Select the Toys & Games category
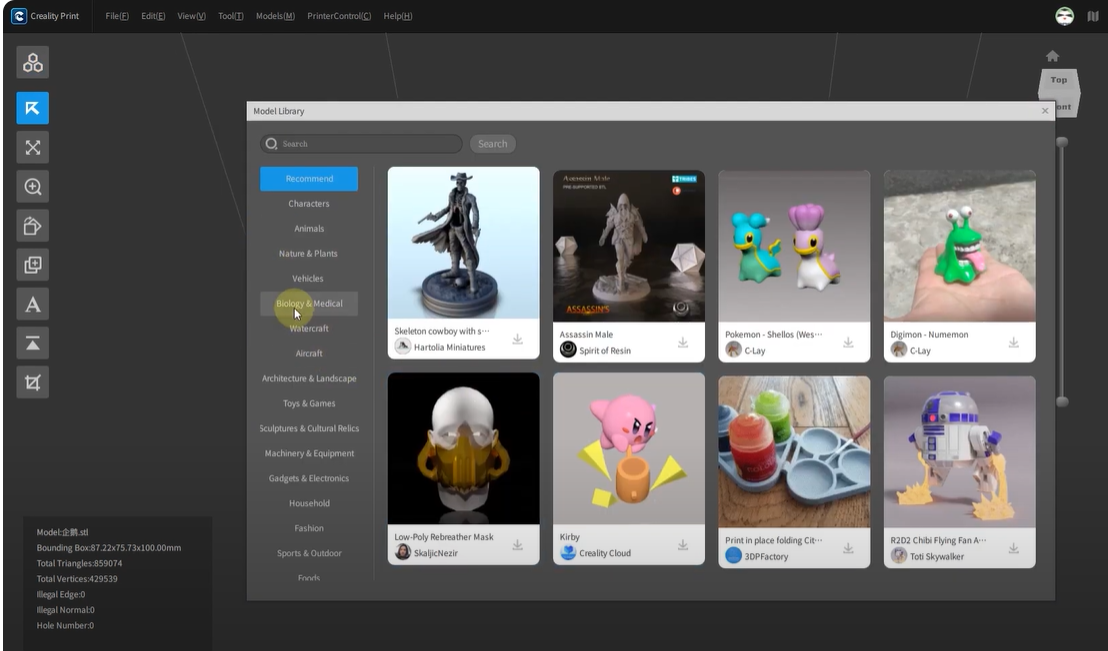The height and width of the screenshot is (651, 1108). [x=309, y=404]
